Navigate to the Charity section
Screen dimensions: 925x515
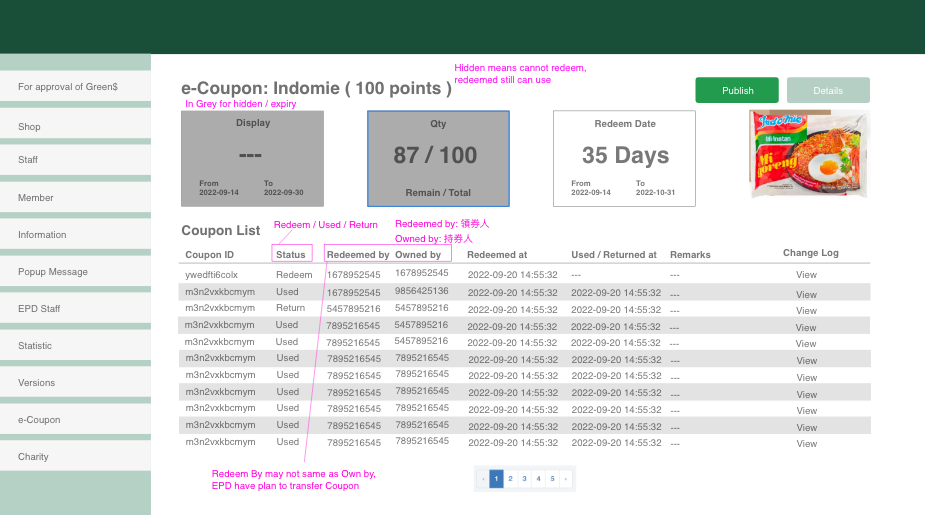75,457
